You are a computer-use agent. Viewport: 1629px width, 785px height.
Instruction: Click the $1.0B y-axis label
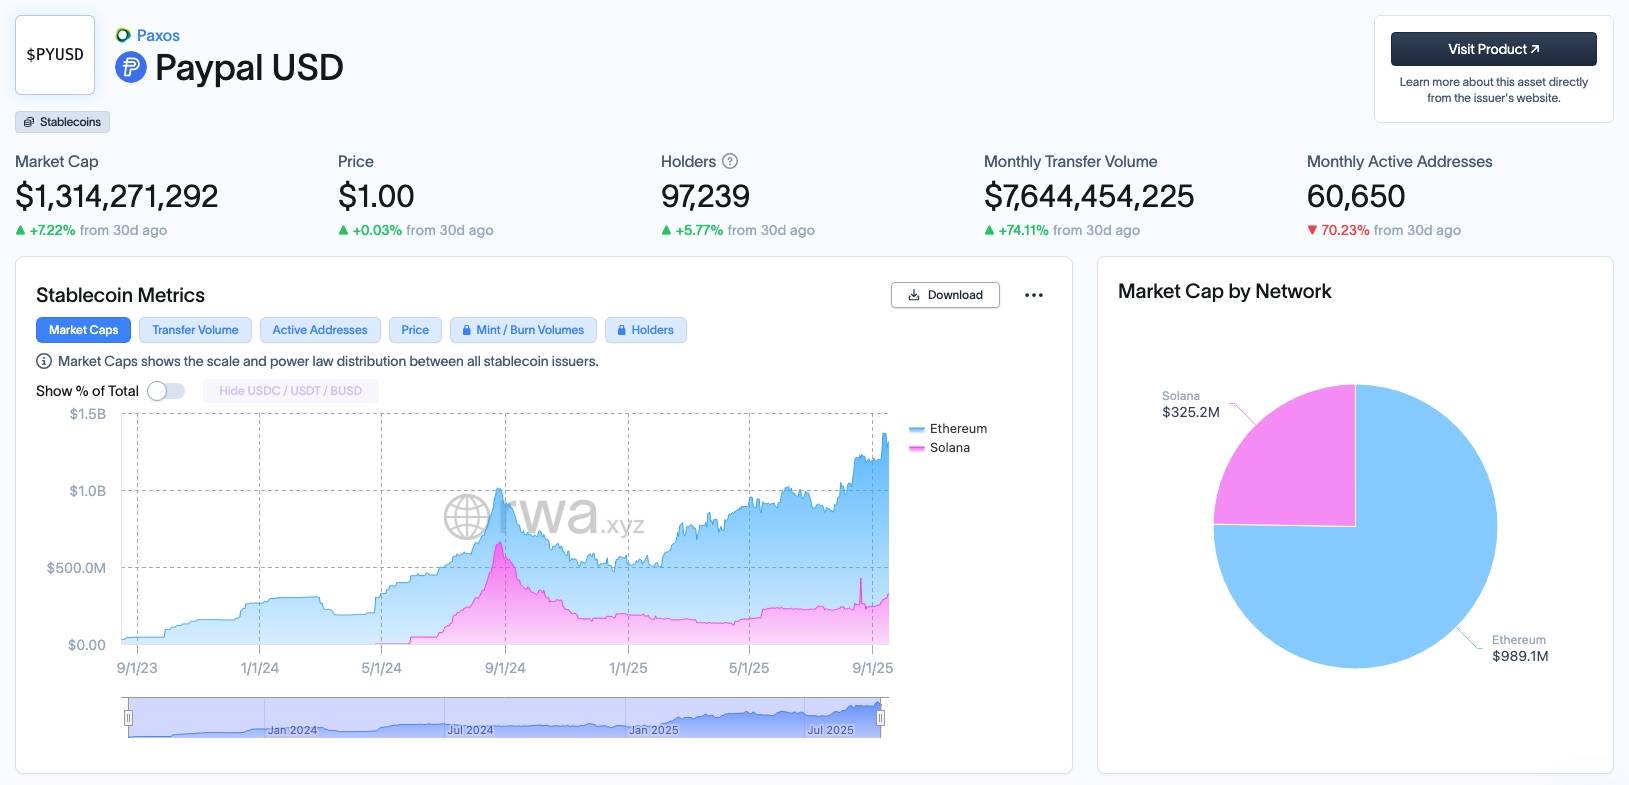(x=87, y=491)
